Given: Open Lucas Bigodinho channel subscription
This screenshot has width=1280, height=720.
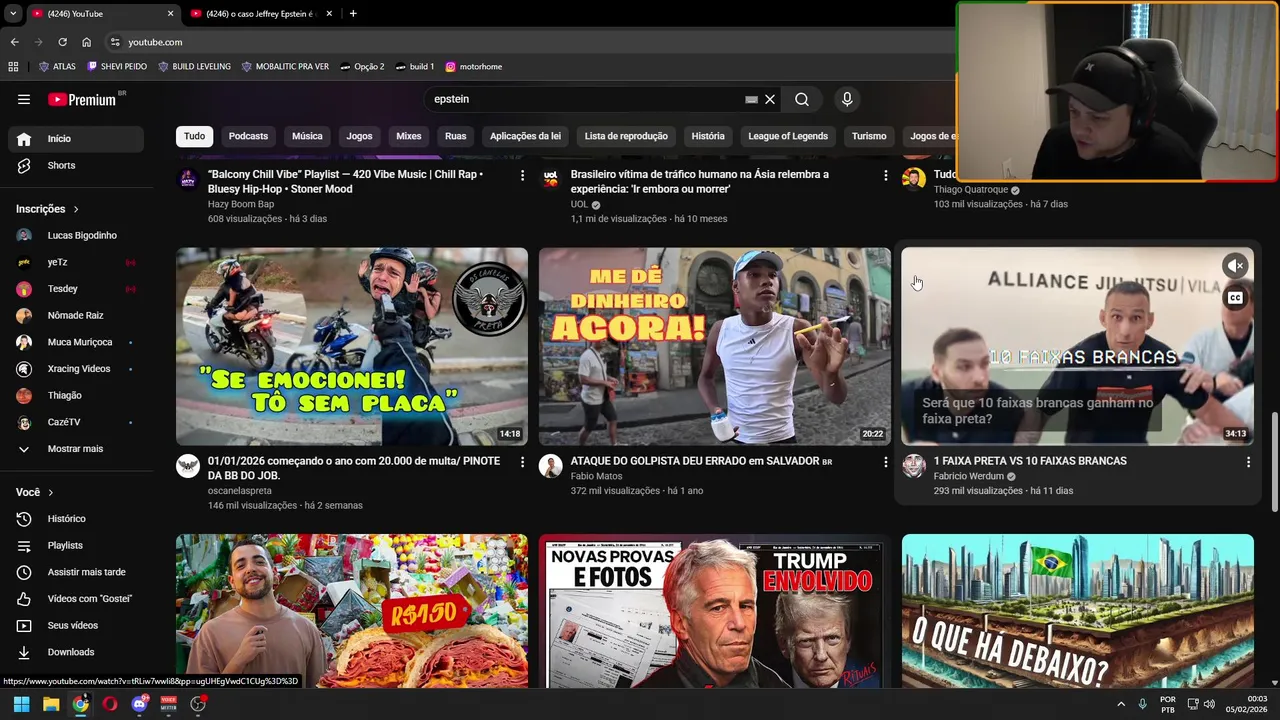Looking at the screenshot, I should pyautogui.click(x=76, y=235).
